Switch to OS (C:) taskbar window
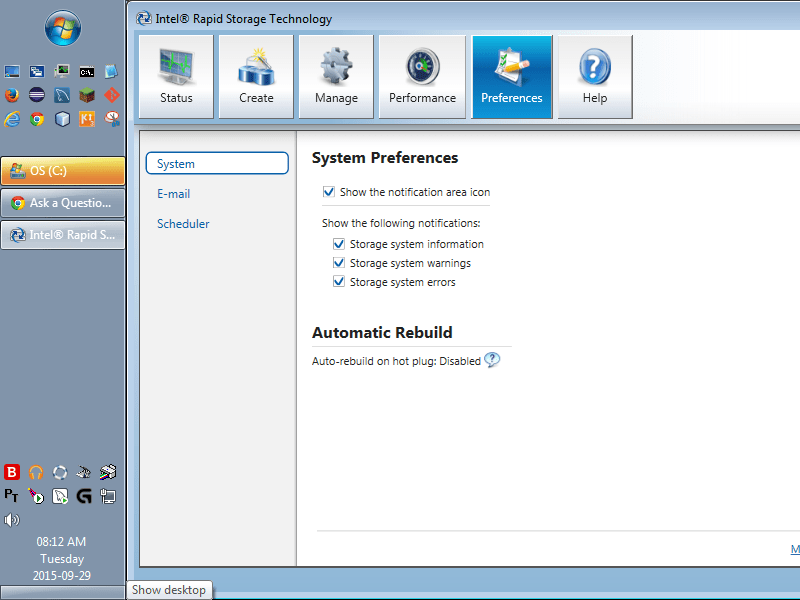800x600 pixels. [x=63, y=171]
